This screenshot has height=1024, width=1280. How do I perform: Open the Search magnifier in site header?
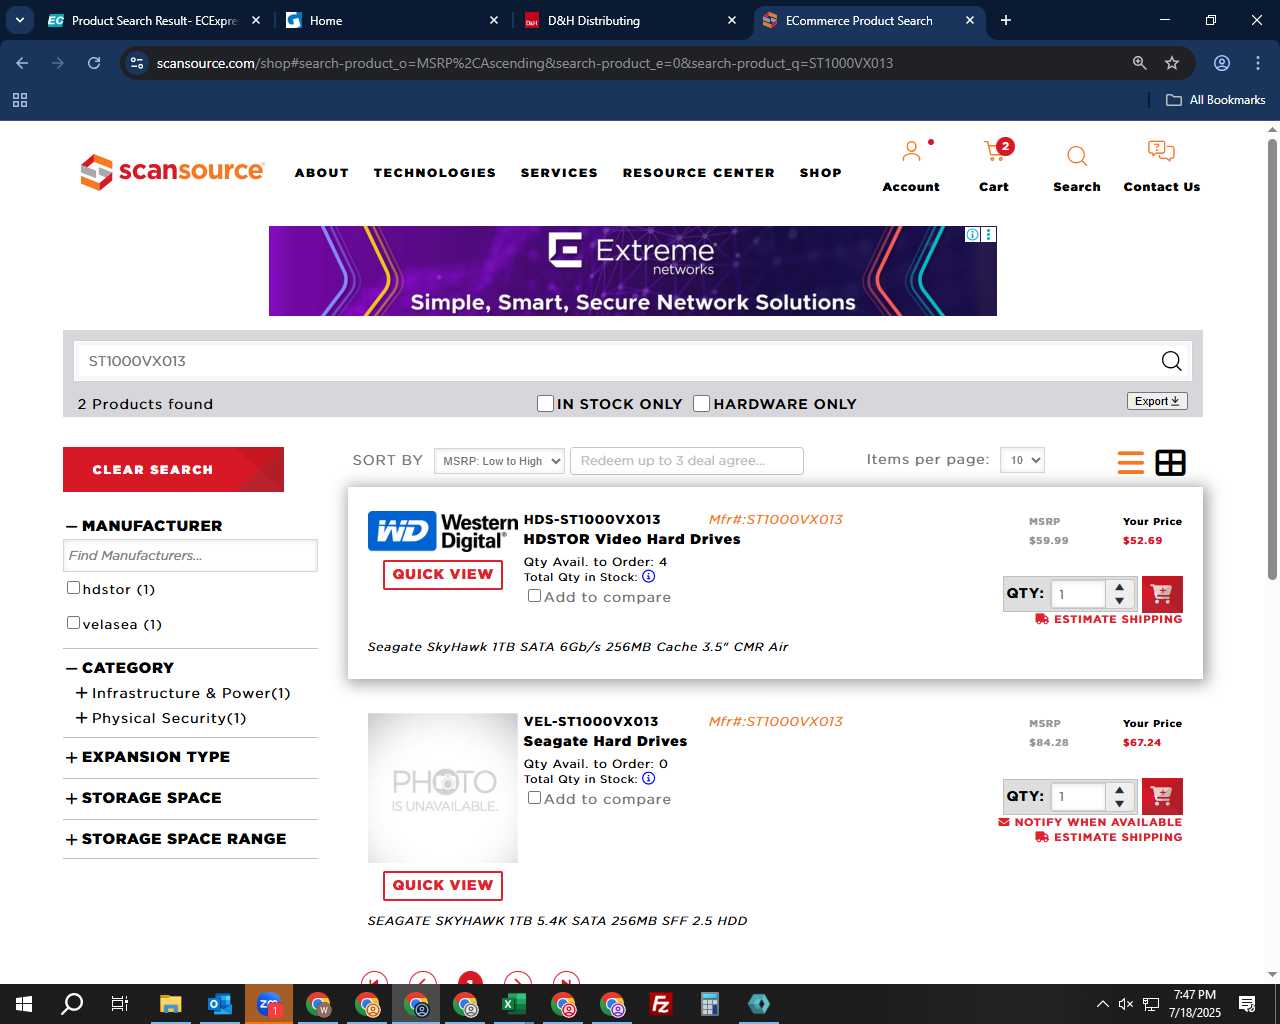(x=1077, y=156)
